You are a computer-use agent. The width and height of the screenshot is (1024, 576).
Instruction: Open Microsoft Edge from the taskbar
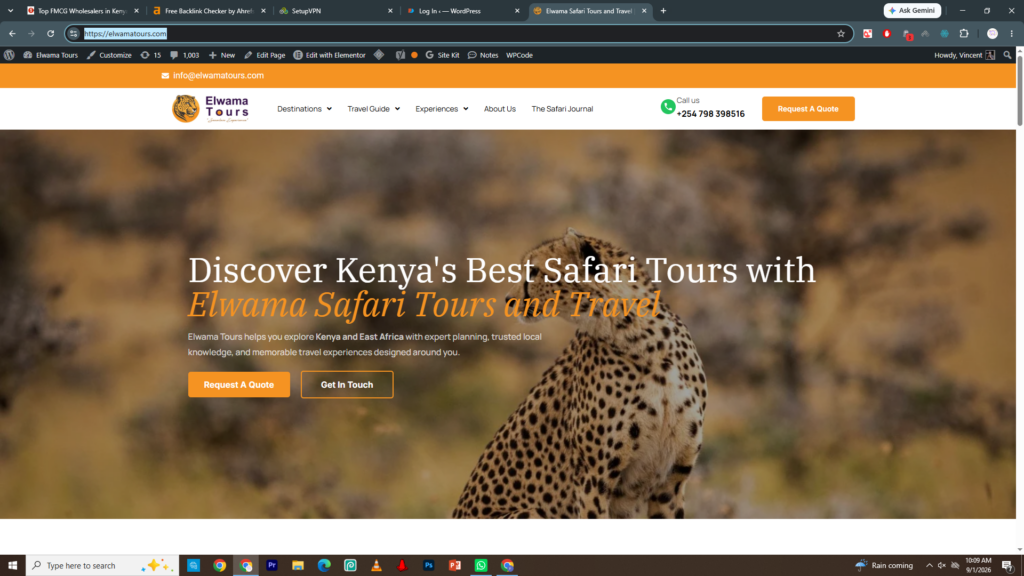tap(324, 566)
